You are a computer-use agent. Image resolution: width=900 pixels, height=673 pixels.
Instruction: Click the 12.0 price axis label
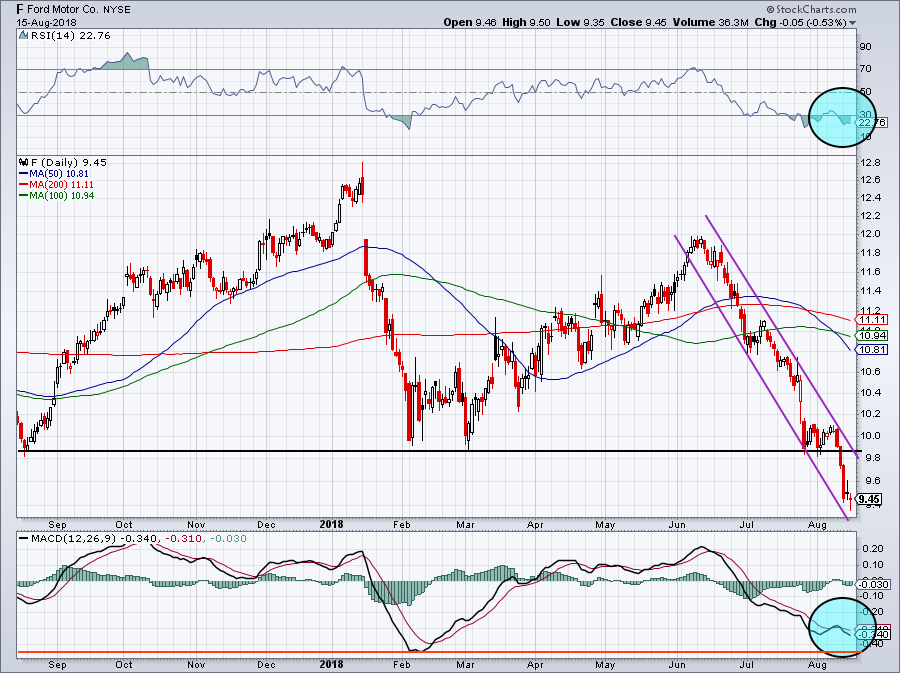pos(871,234)
